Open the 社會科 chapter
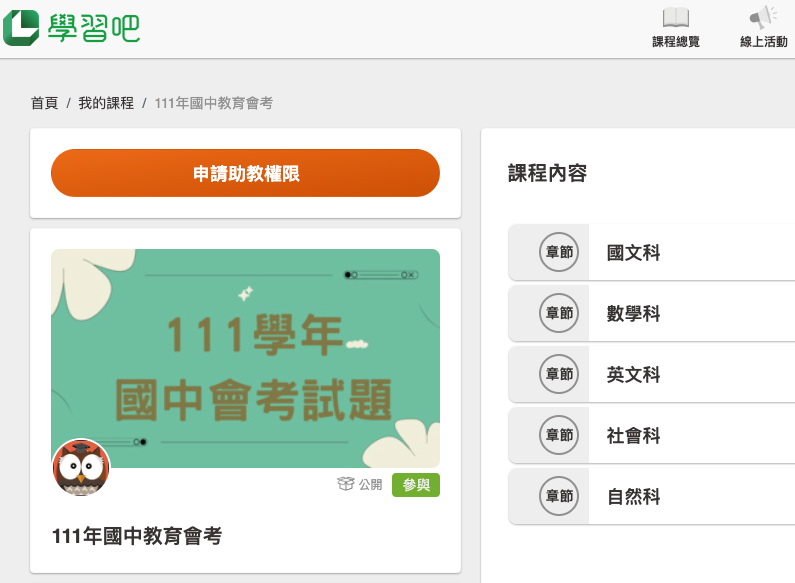 633,435
